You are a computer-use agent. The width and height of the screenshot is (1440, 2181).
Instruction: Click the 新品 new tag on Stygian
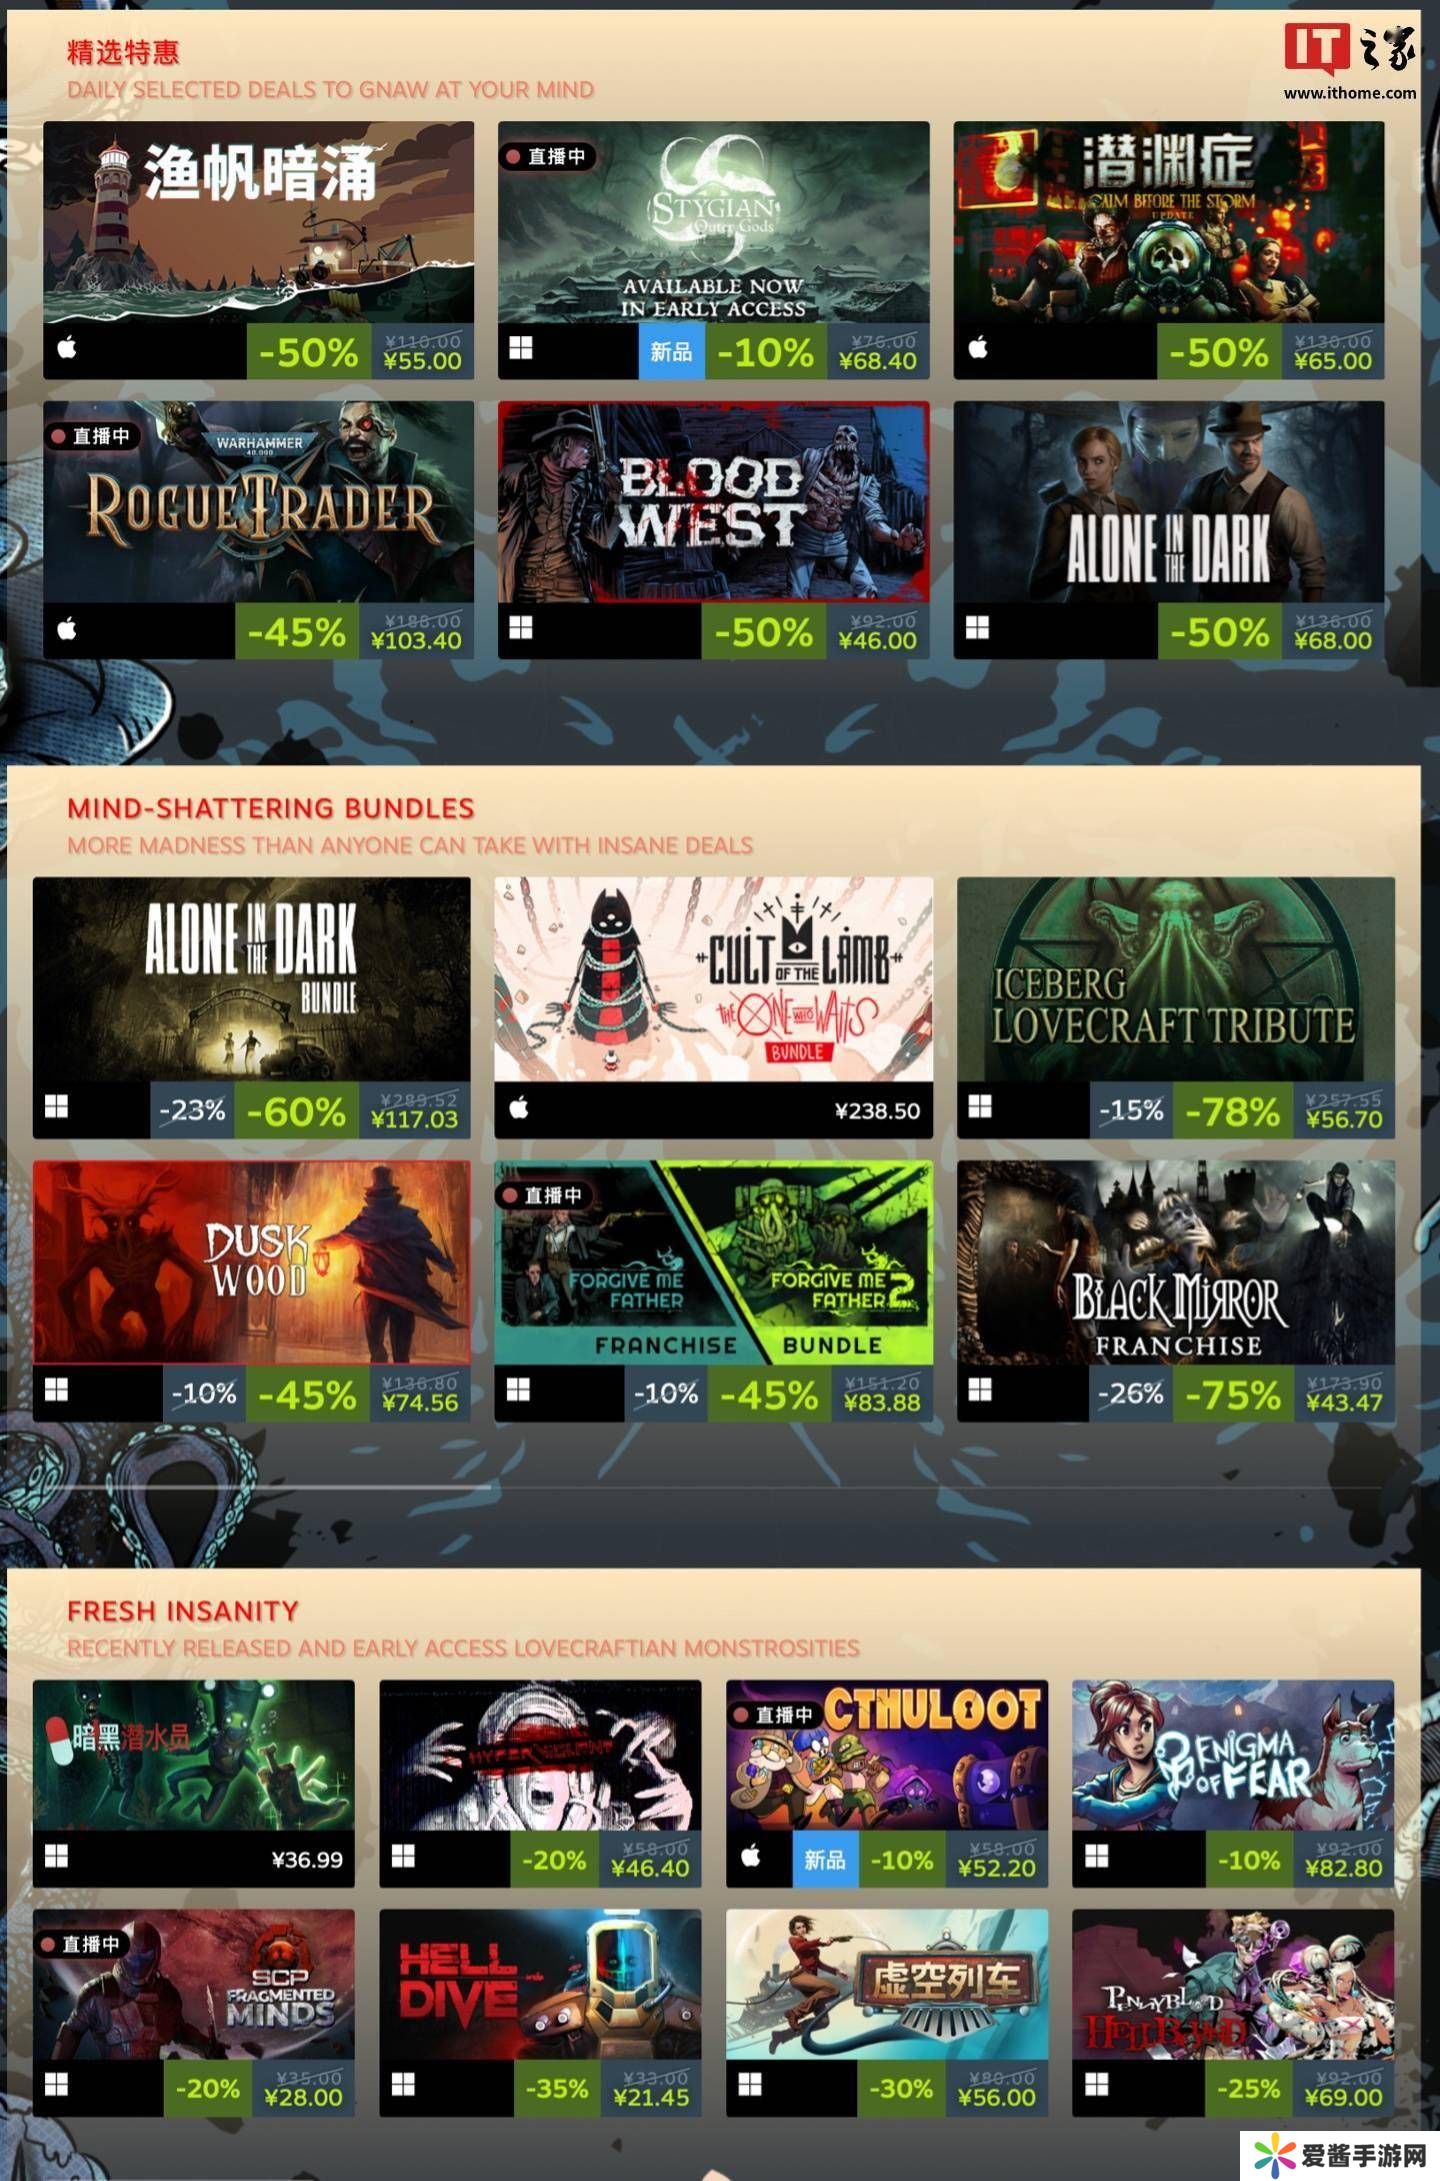[x=671, y=351]
